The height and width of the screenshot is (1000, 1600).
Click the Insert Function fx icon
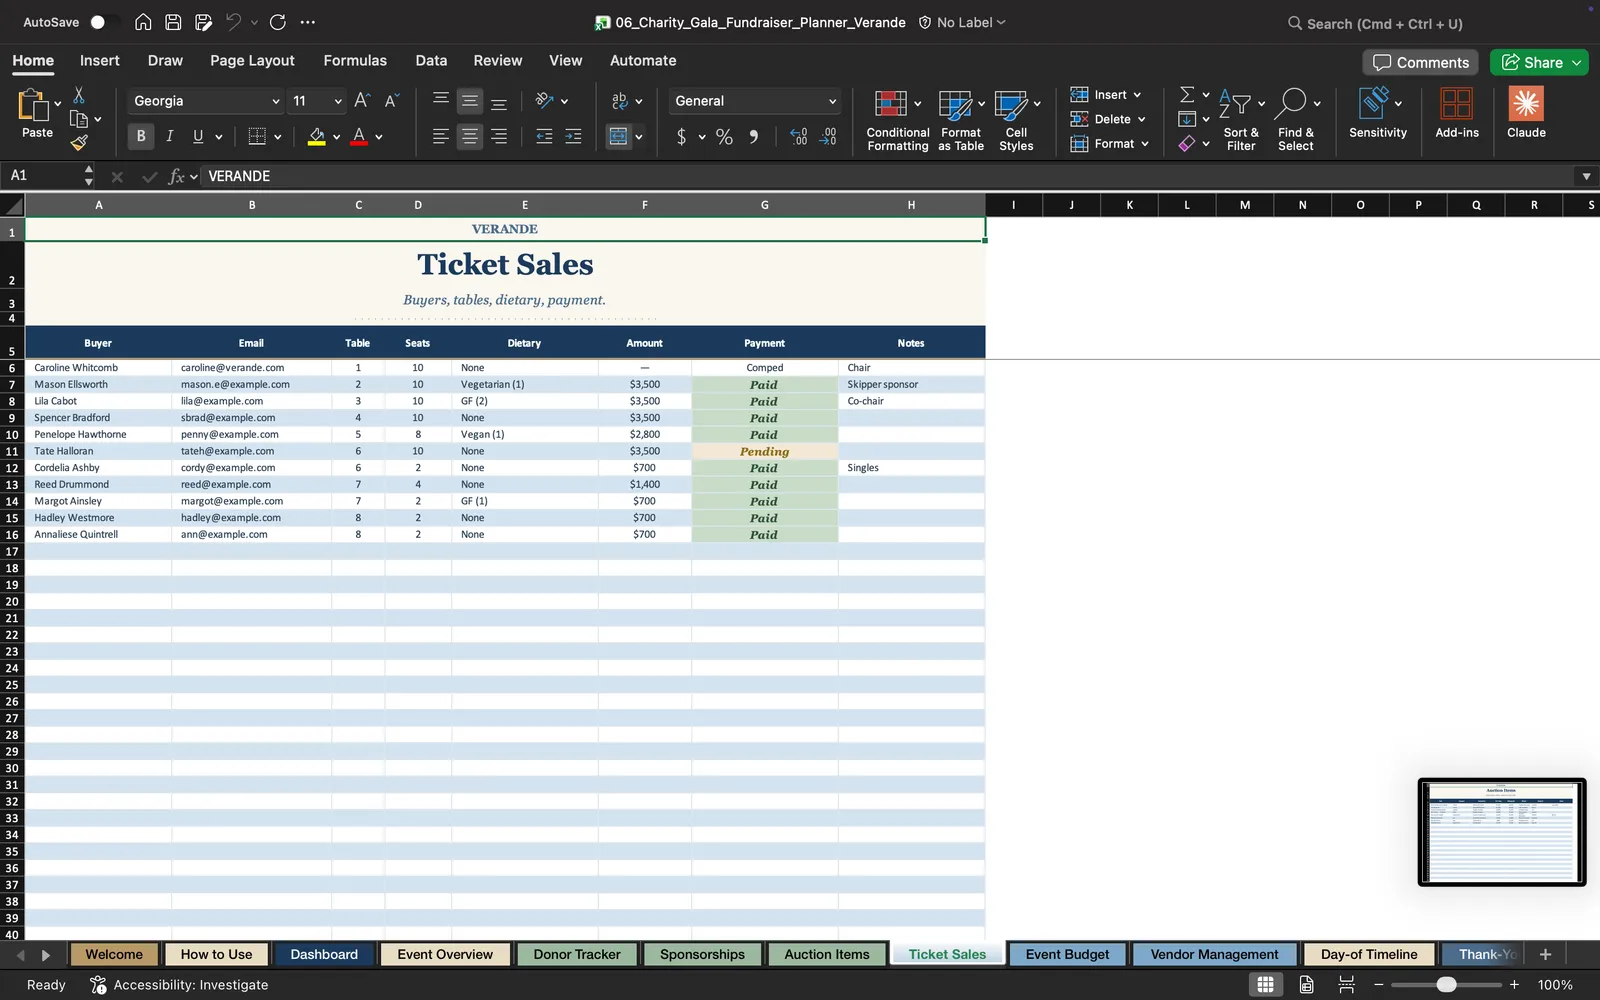(177, 176)
